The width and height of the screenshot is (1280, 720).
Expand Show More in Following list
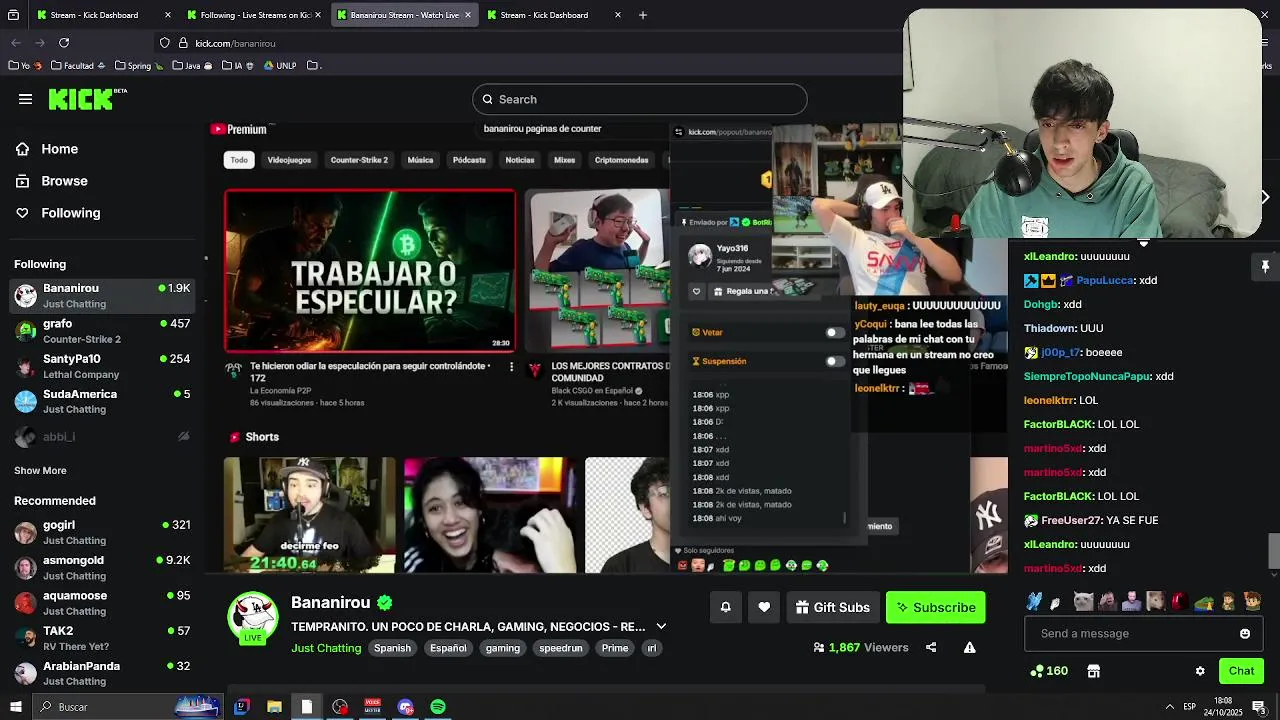40,470
